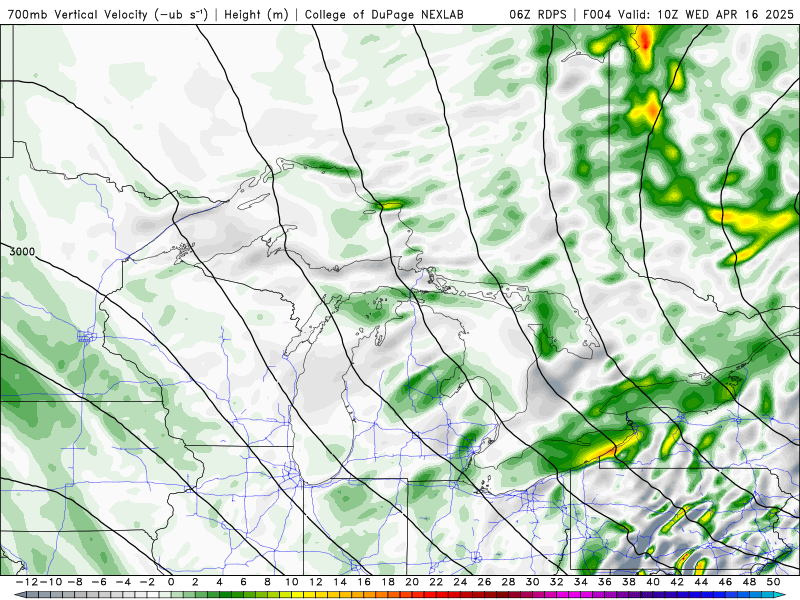Click the "40" colorbar label

[653, 582]
